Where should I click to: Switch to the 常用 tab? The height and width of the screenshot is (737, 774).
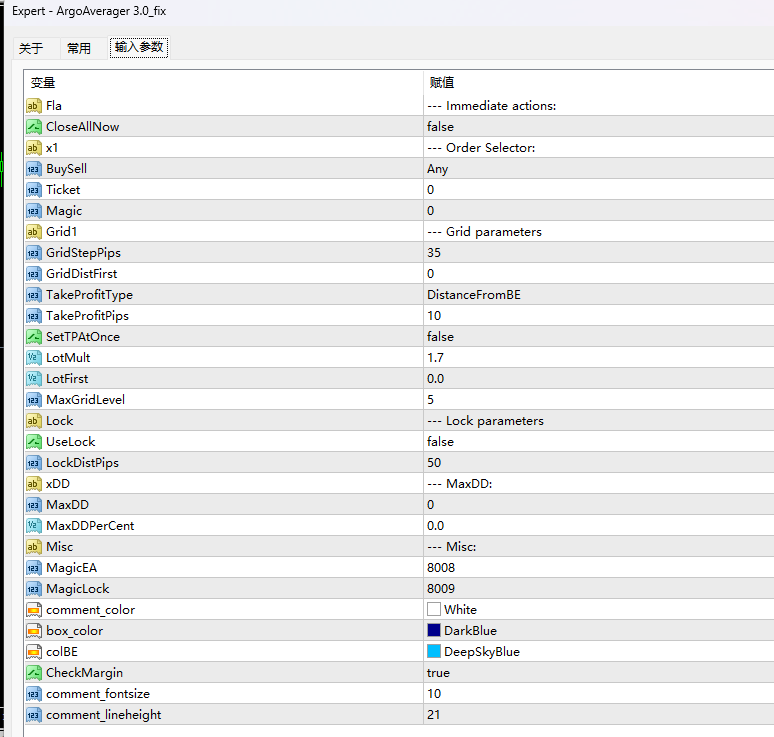79,48
